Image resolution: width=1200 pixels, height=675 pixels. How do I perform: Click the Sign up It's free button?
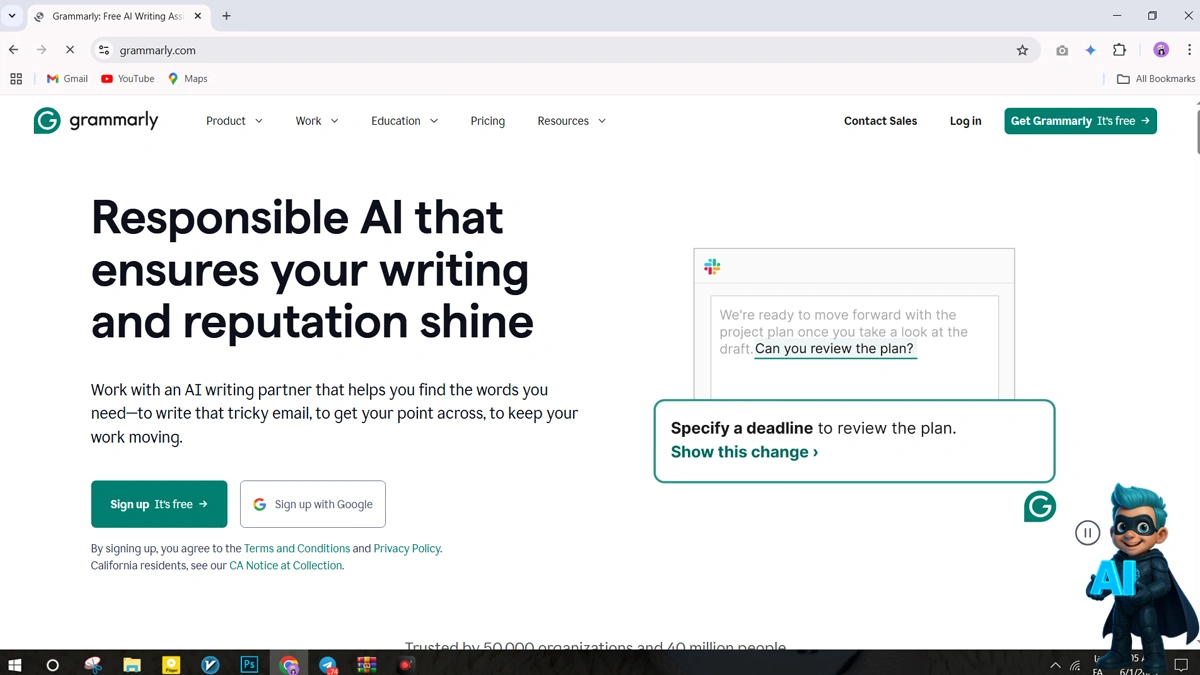pyautogui.click(x=159, y=504)
